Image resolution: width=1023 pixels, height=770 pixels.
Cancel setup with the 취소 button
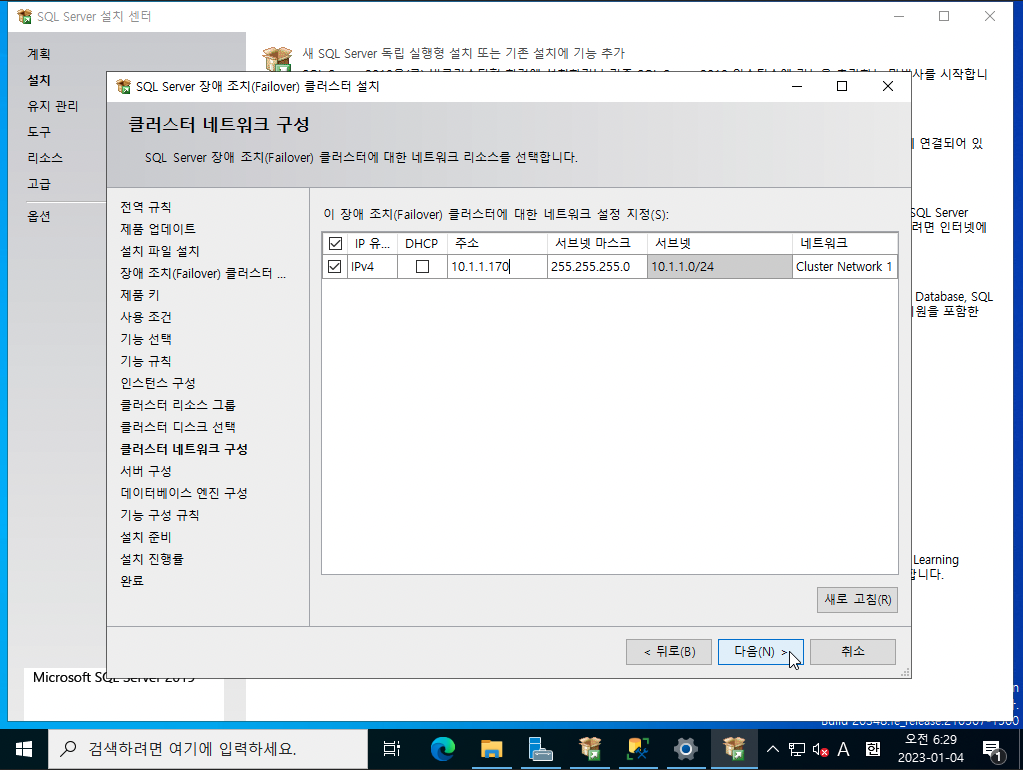click(x=853, y=651)
